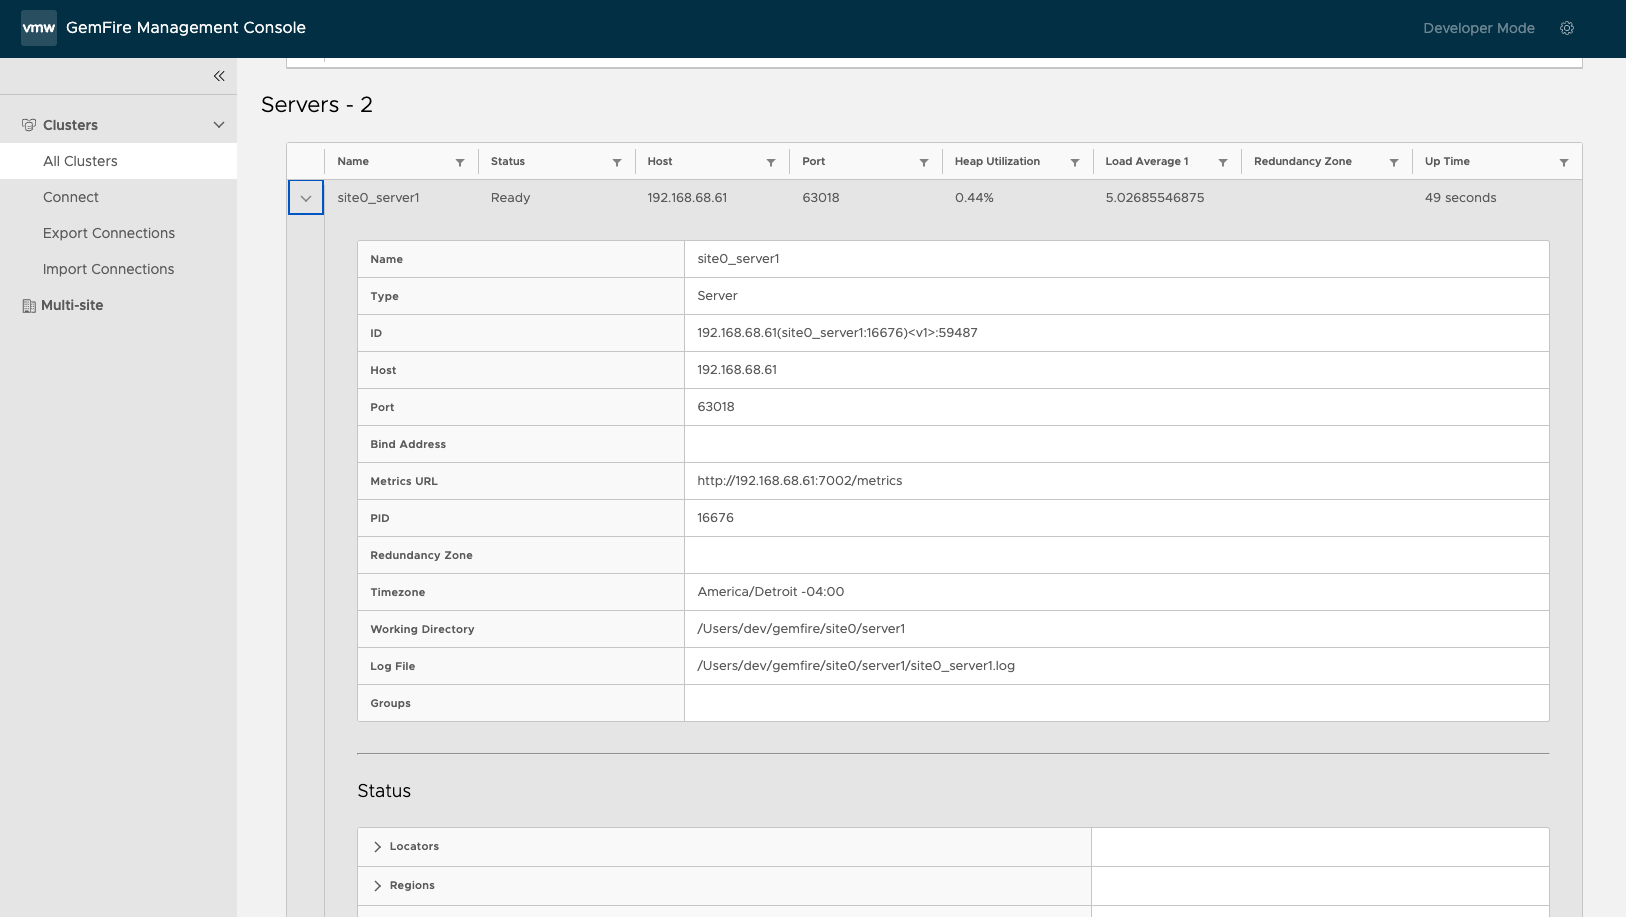
Task: Click the Groups label
Action: pos(390,703)
